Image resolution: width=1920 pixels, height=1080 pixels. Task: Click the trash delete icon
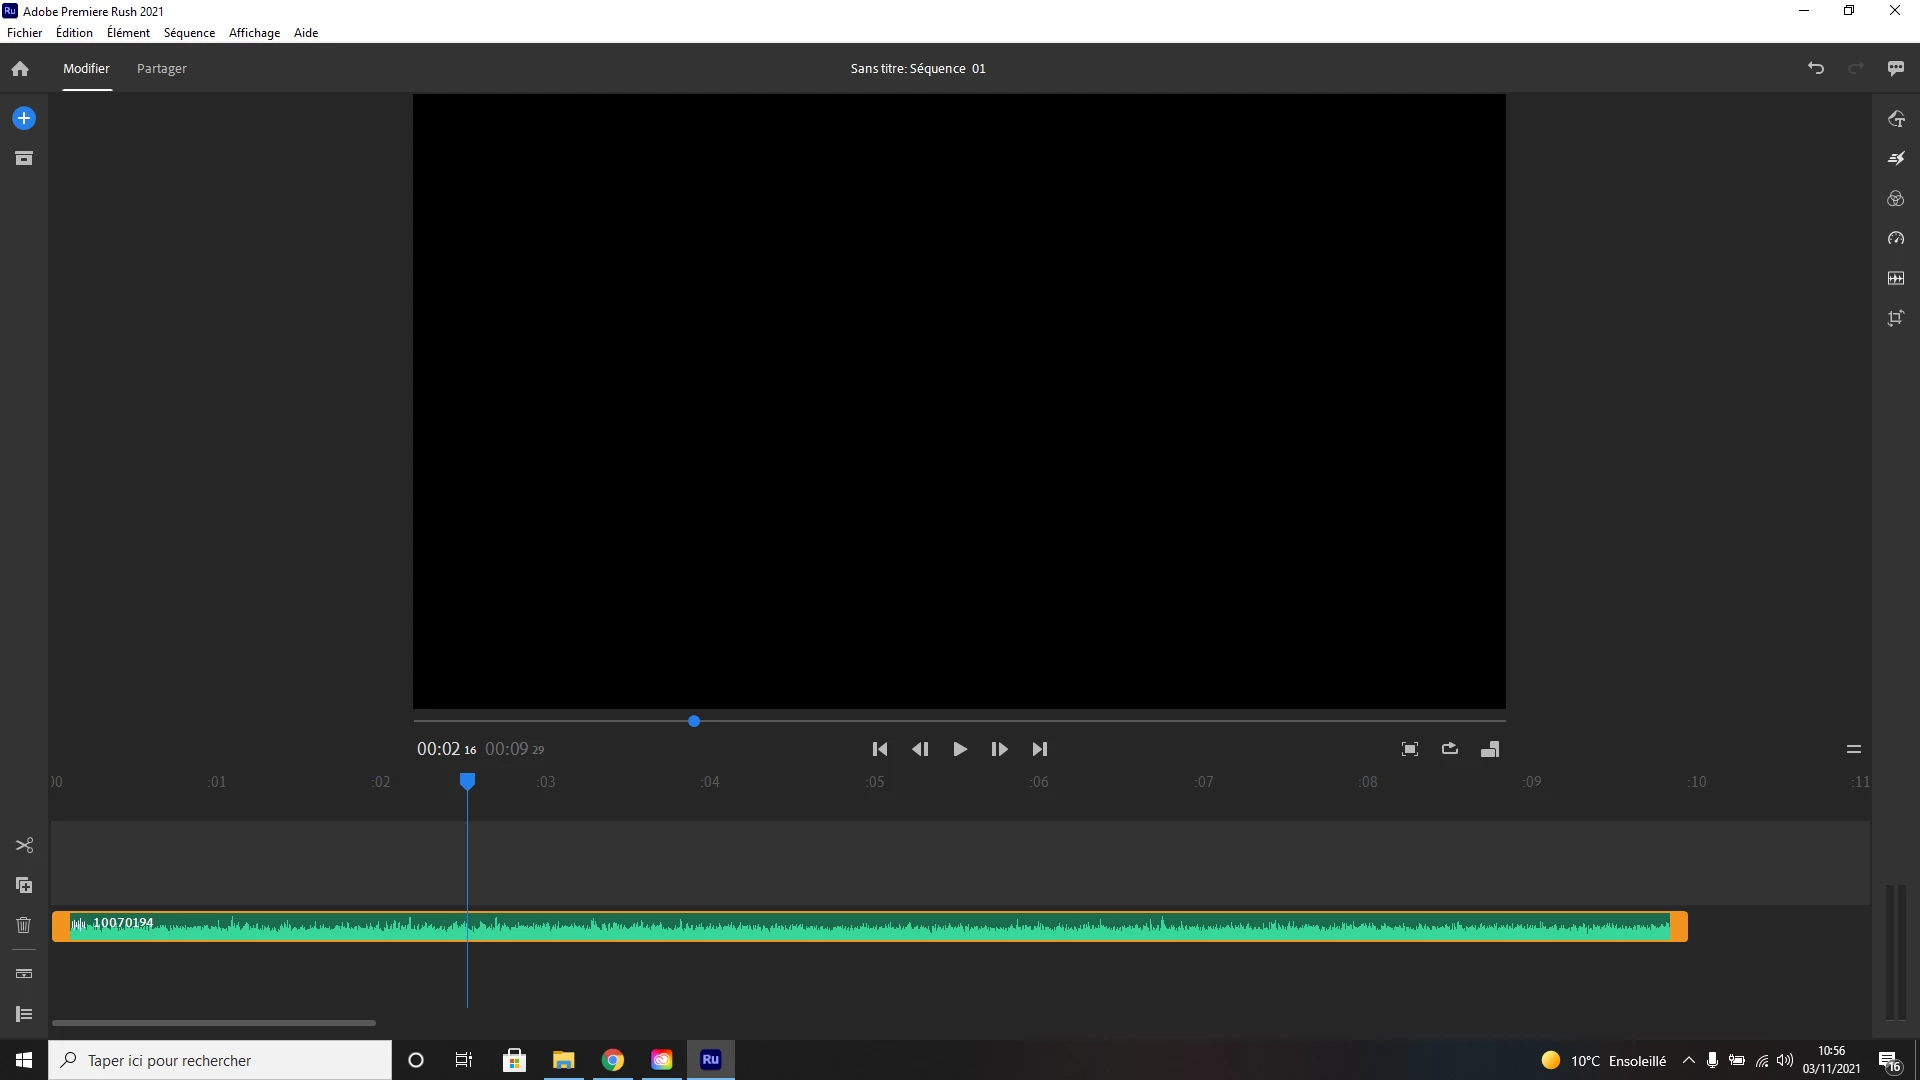coord(24,925)
